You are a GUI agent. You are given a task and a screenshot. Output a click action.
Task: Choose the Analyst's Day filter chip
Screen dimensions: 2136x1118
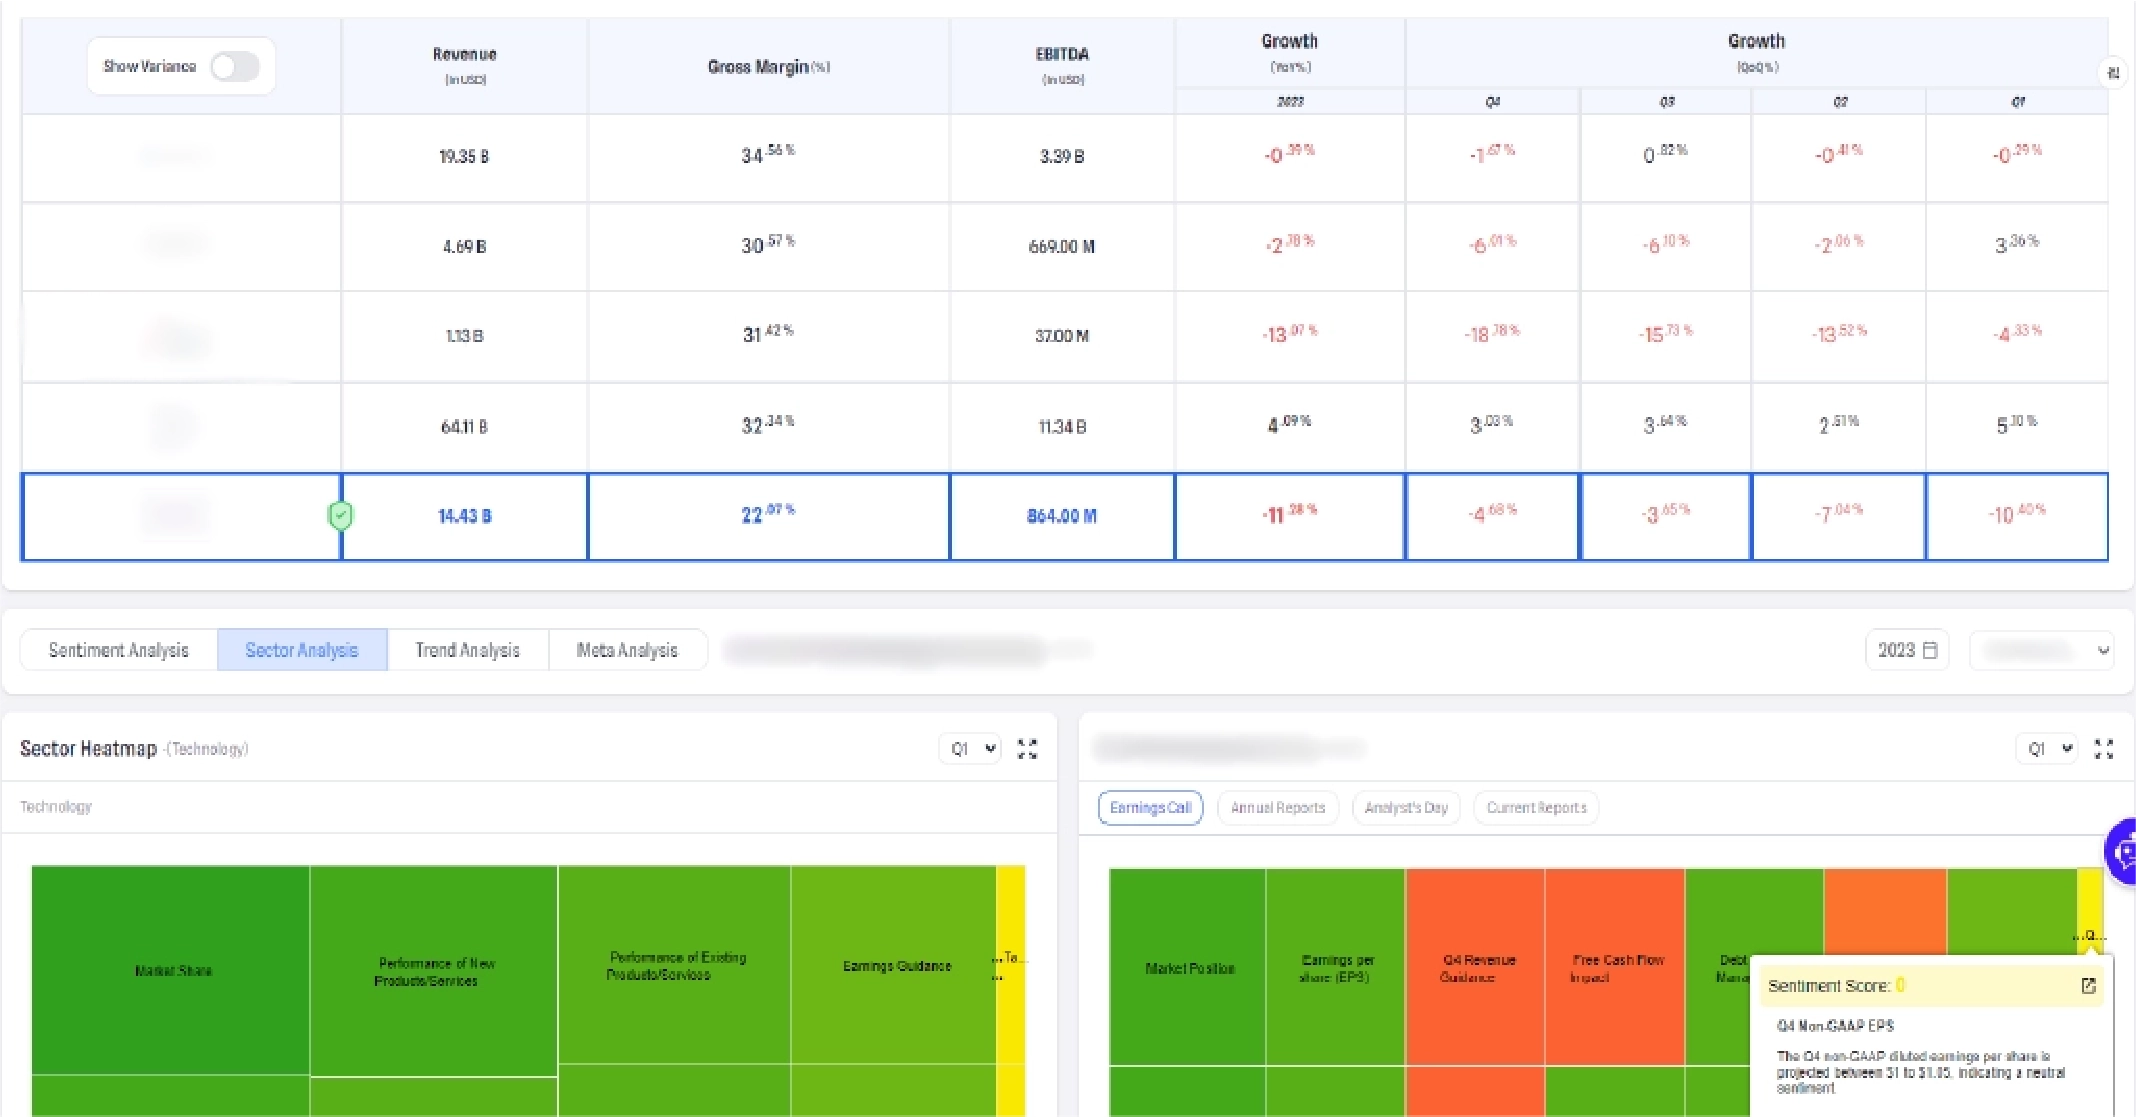(1406, 808)
